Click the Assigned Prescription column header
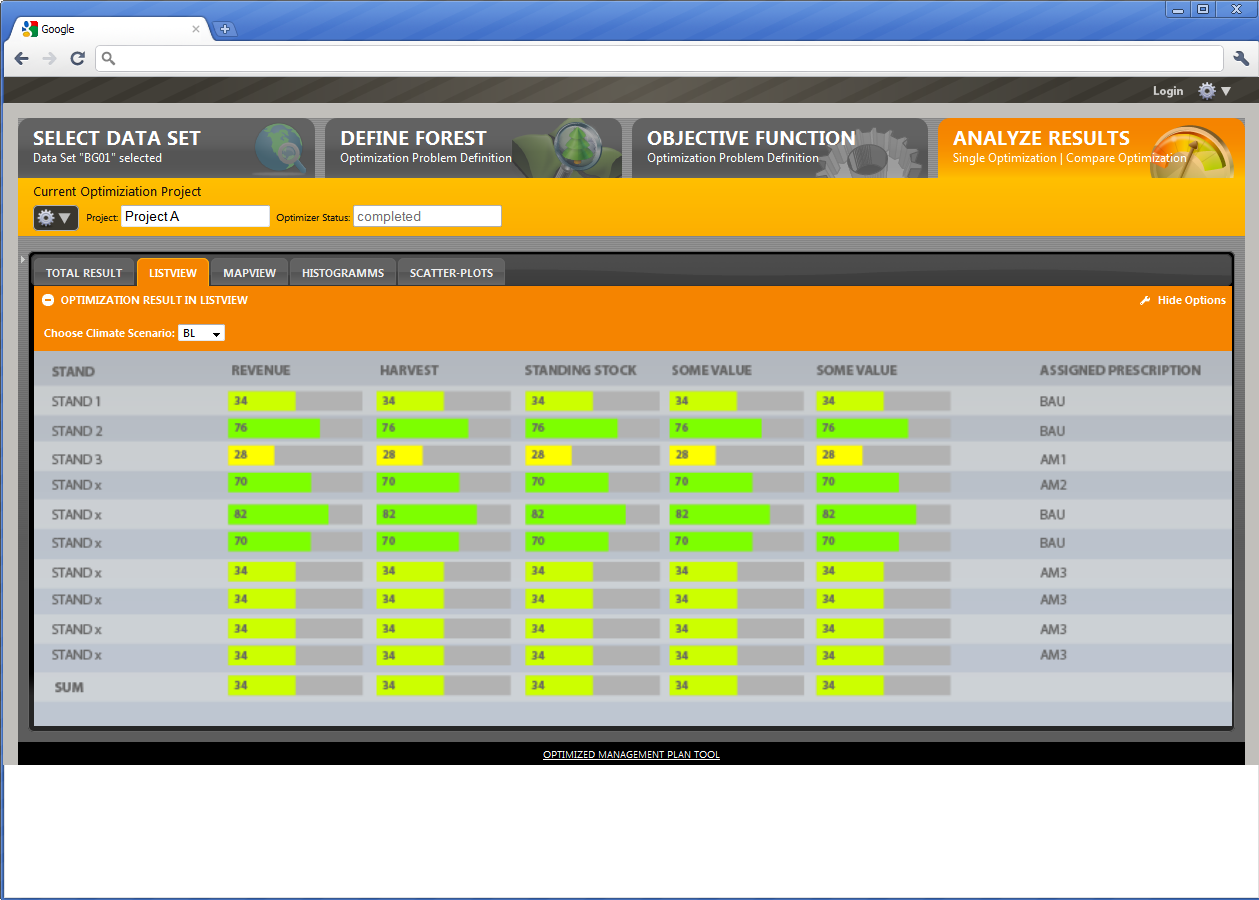Viewport: 1259px width, 900px height. (1120, 370)
